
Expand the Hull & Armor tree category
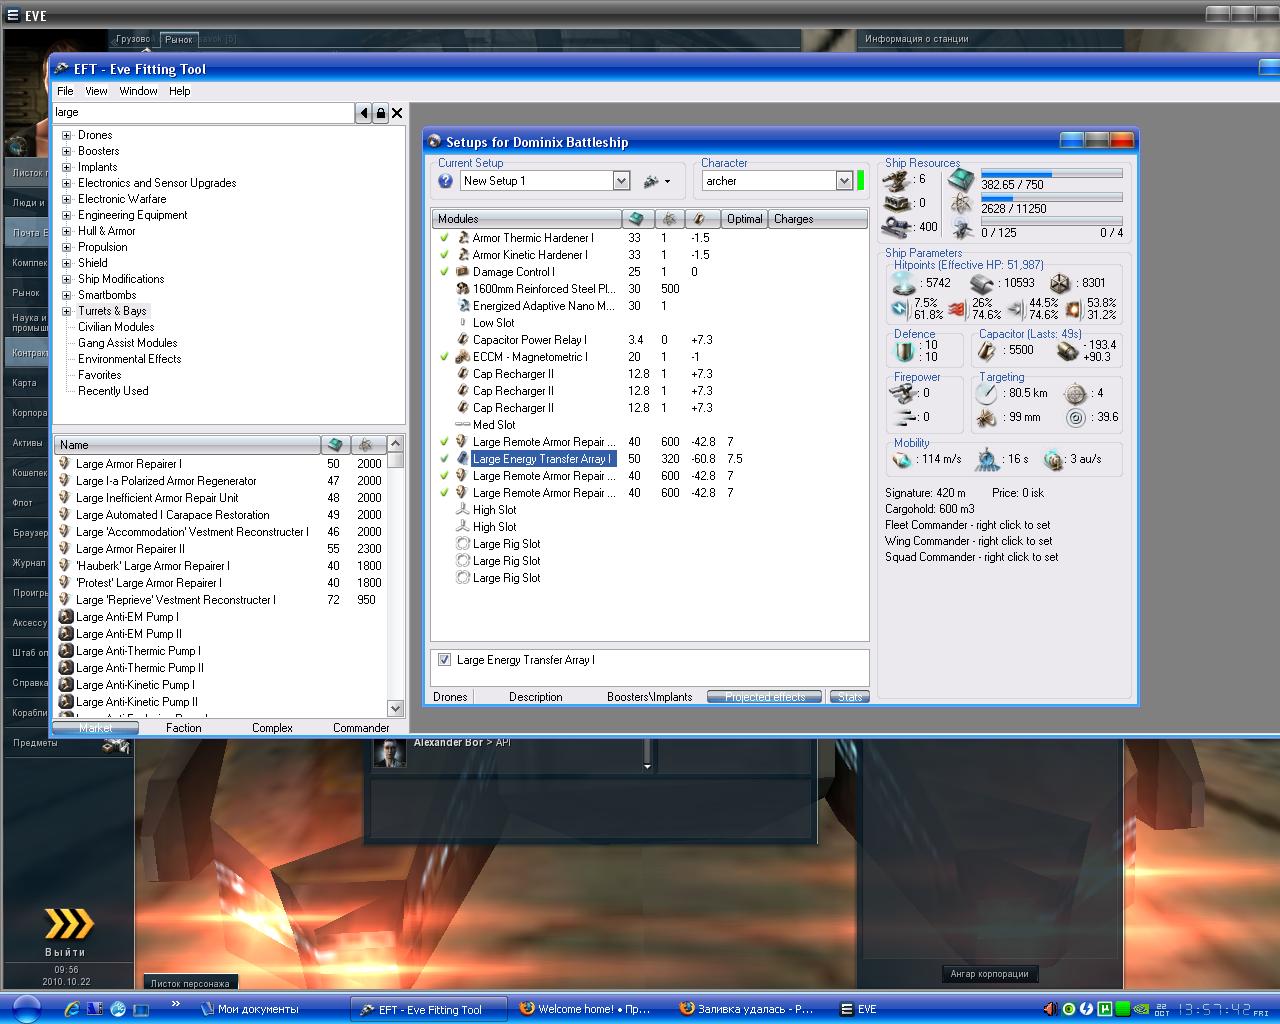[67, 231]
